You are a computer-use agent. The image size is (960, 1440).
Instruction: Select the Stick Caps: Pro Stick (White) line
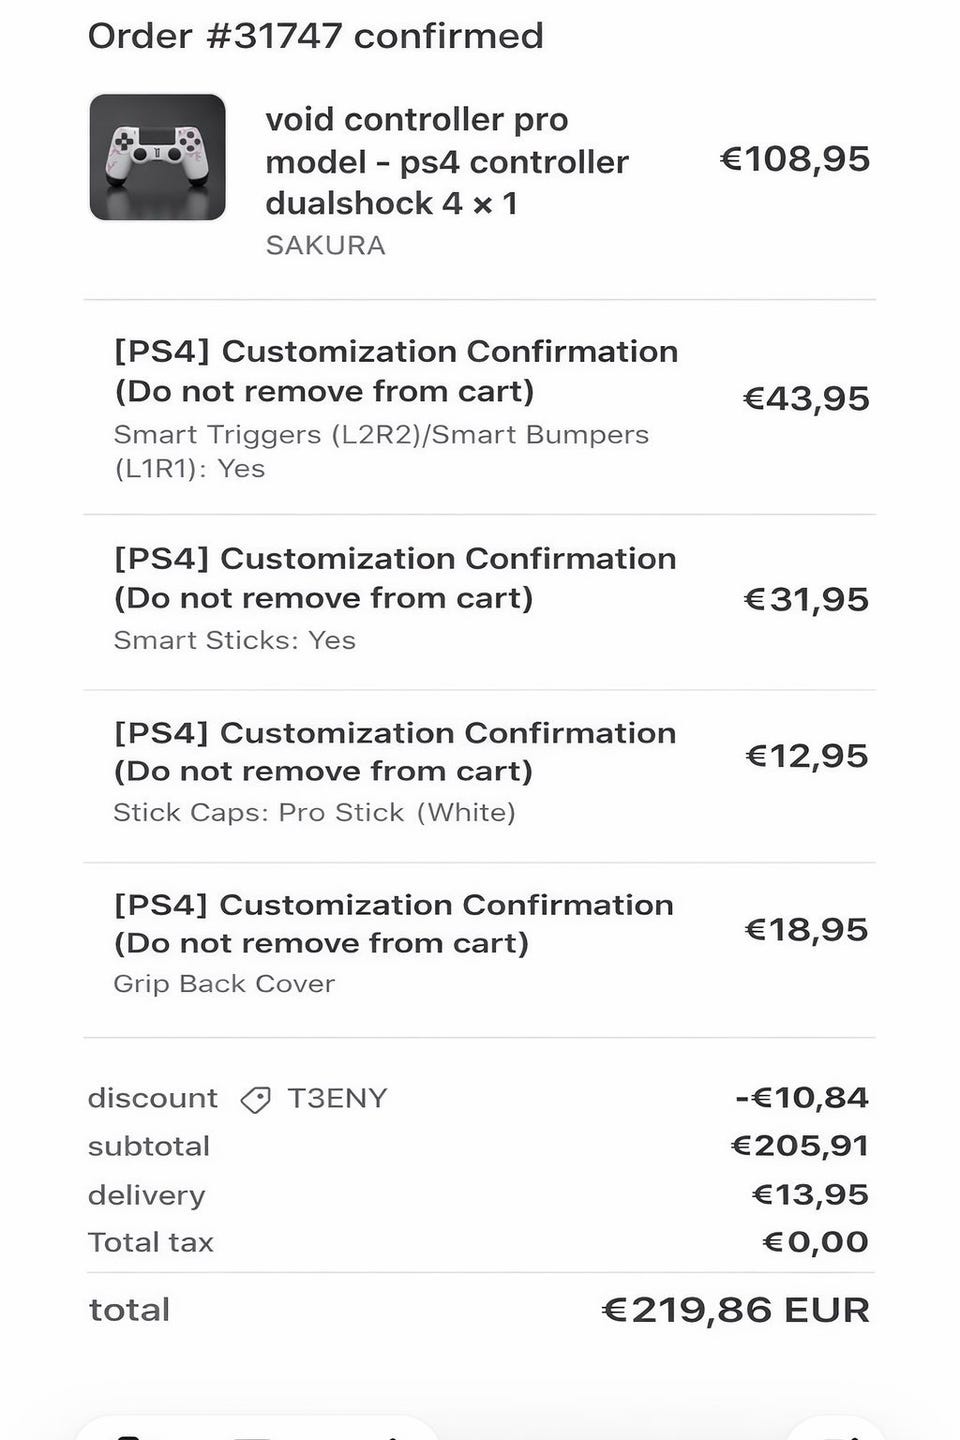click(314, 812)
